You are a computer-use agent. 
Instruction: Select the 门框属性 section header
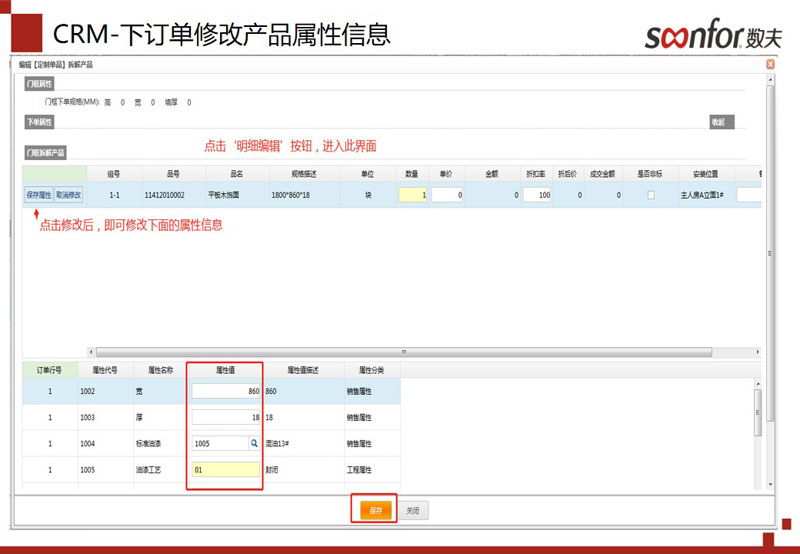pos(40,84)
